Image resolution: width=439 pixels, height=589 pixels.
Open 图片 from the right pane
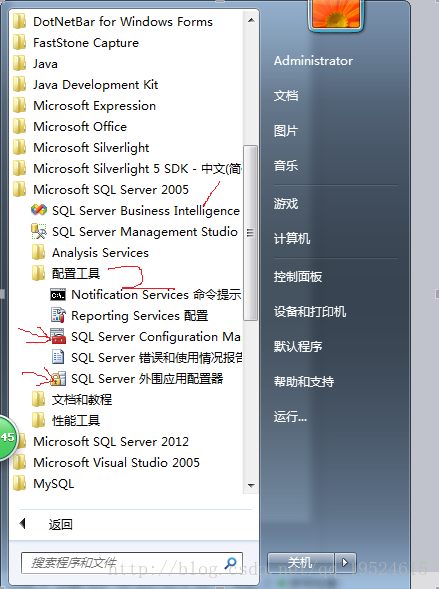[x=286, y=131]
